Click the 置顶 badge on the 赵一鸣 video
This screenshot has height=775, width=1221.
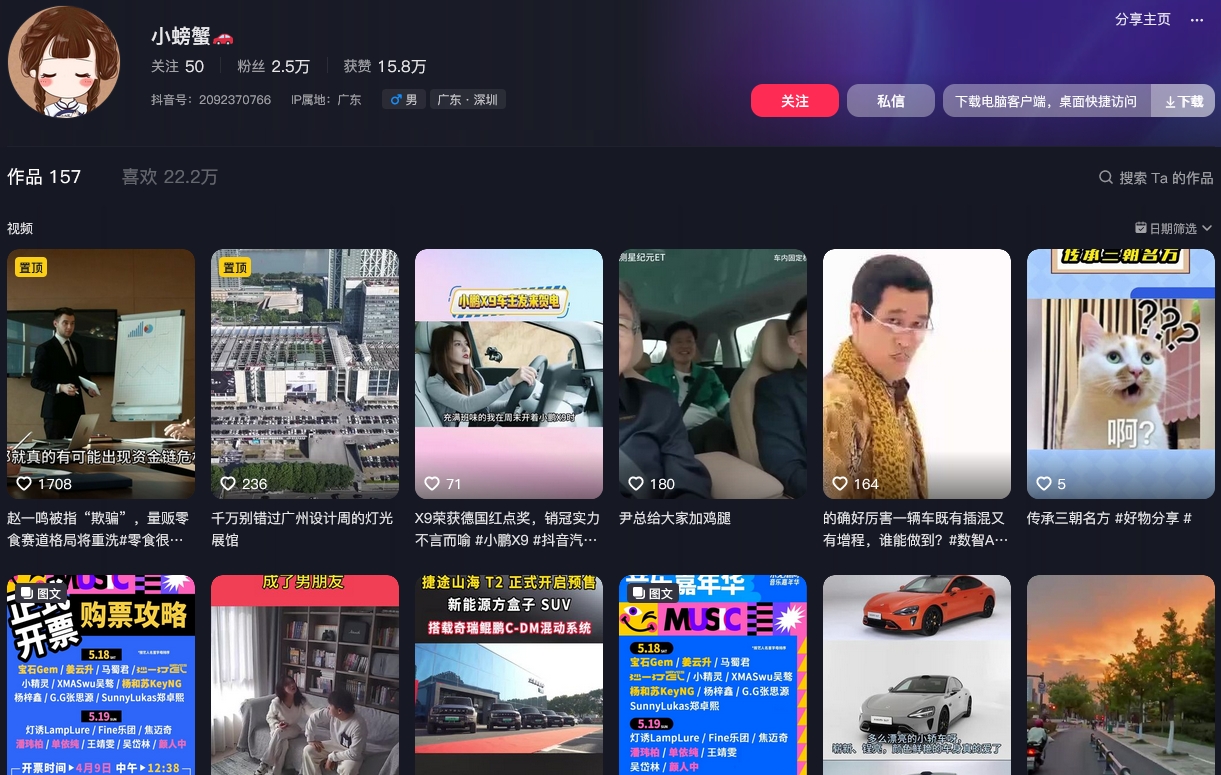pyautogui.click(x=31, y=268)
